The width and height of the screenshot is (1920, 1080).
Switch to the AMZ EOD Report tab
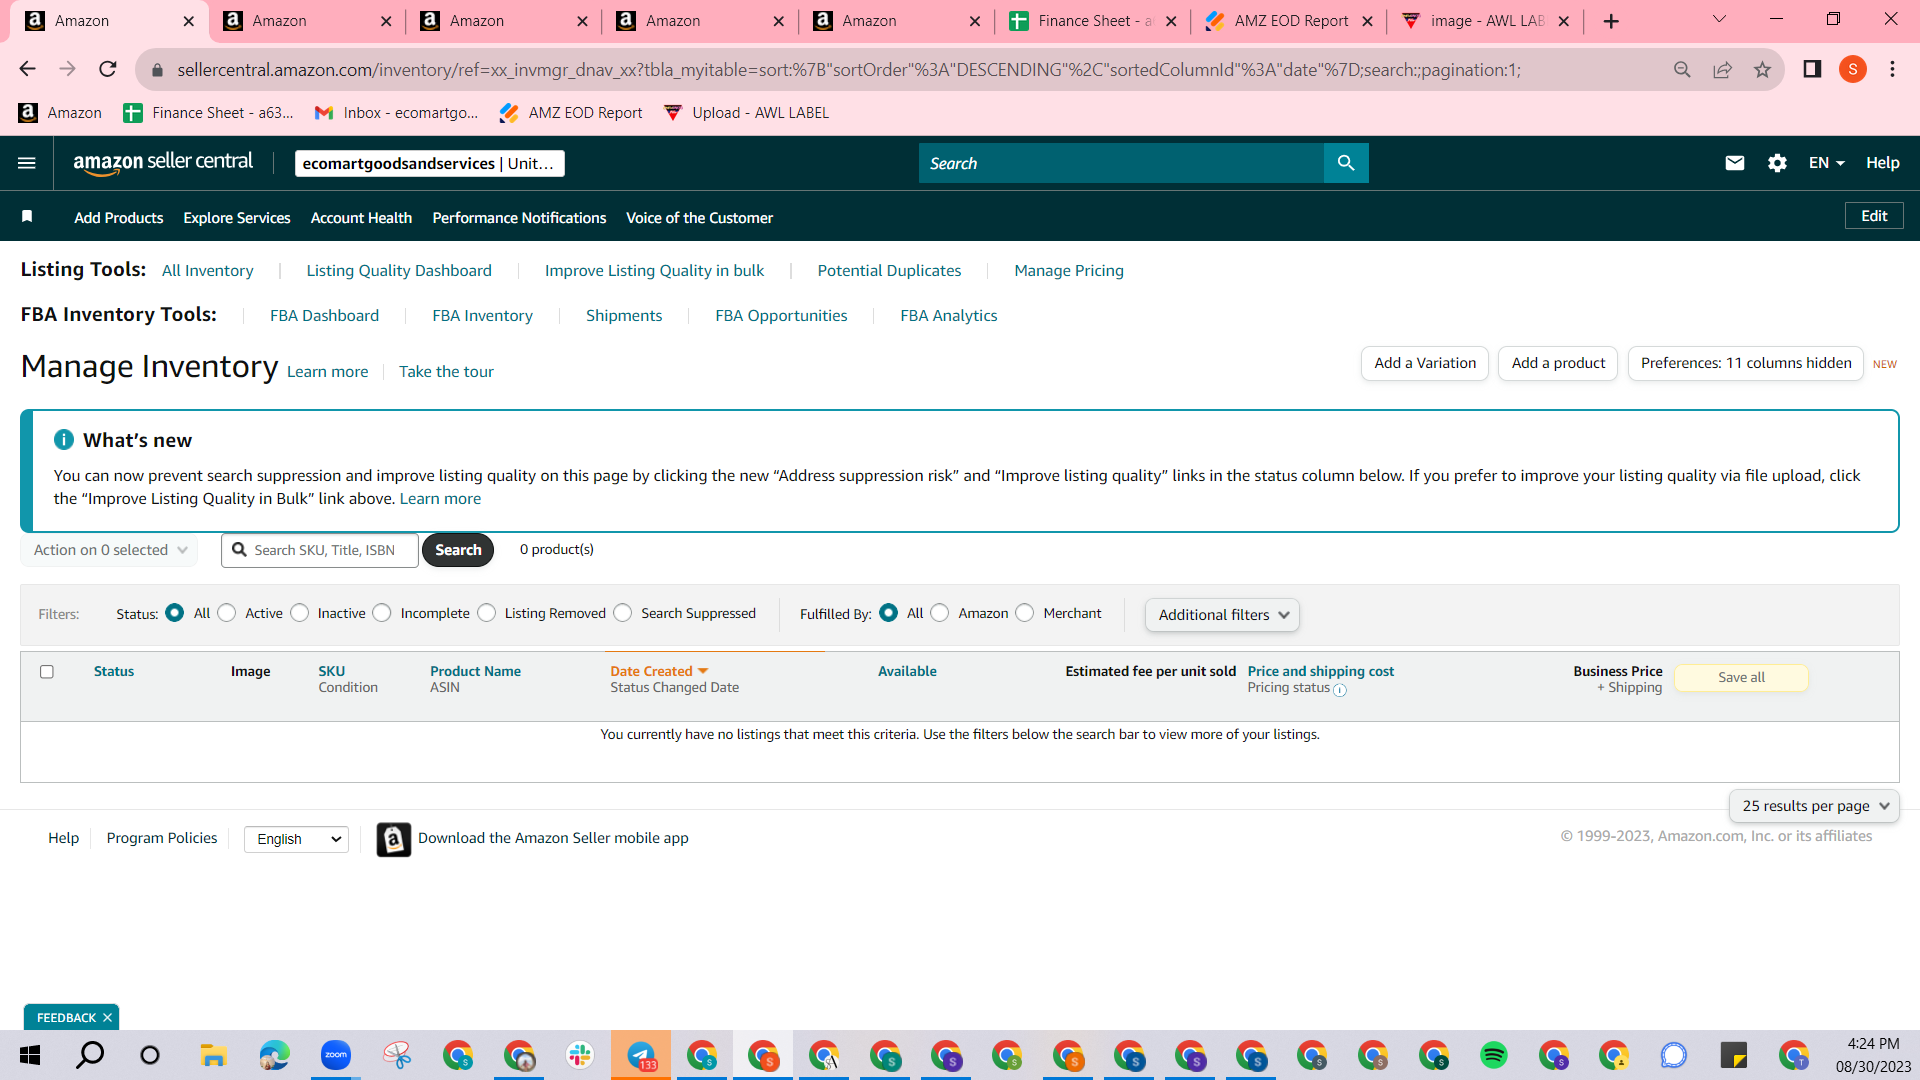(x=1288, y=21)
